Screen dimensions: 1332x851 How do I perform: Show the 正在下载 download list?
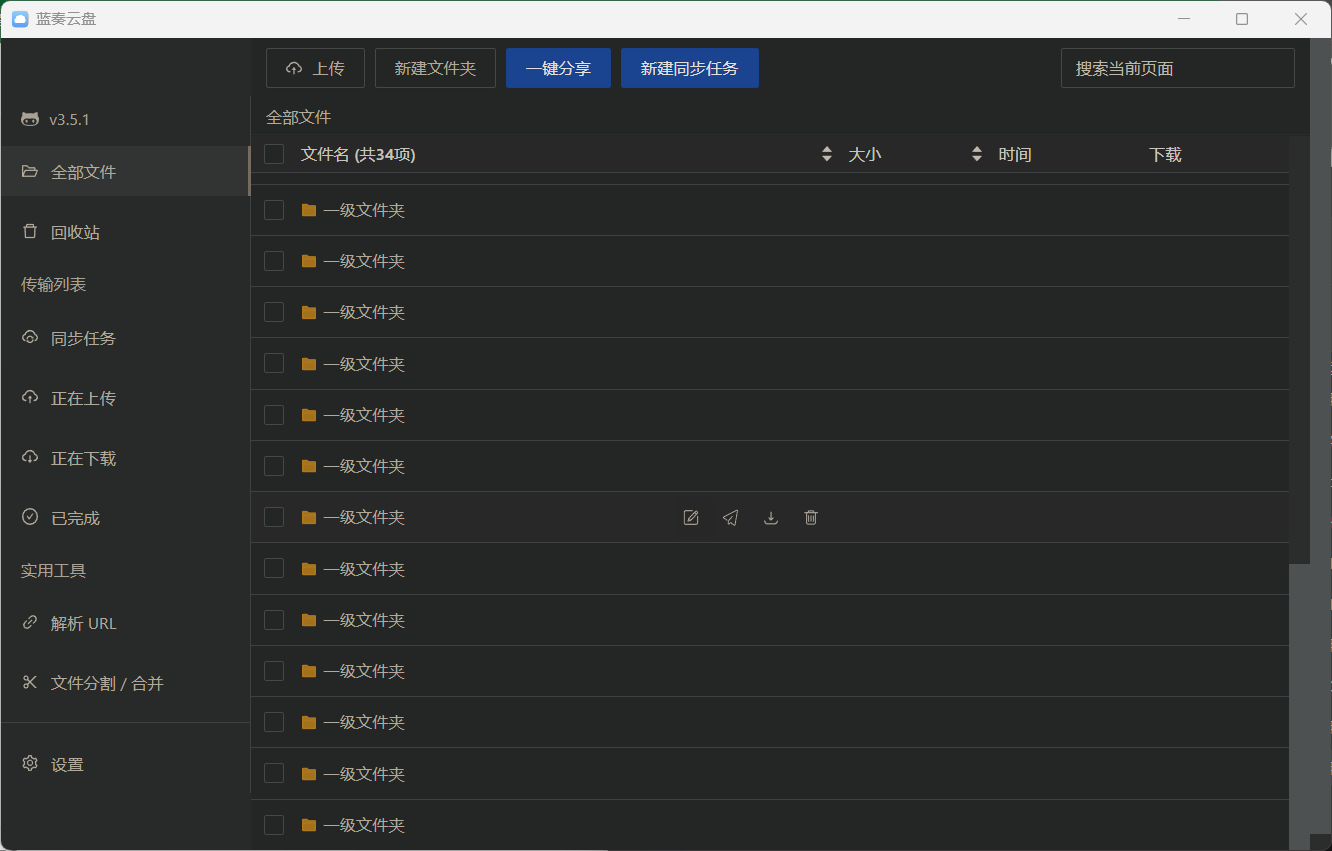(x=125, y=458)
